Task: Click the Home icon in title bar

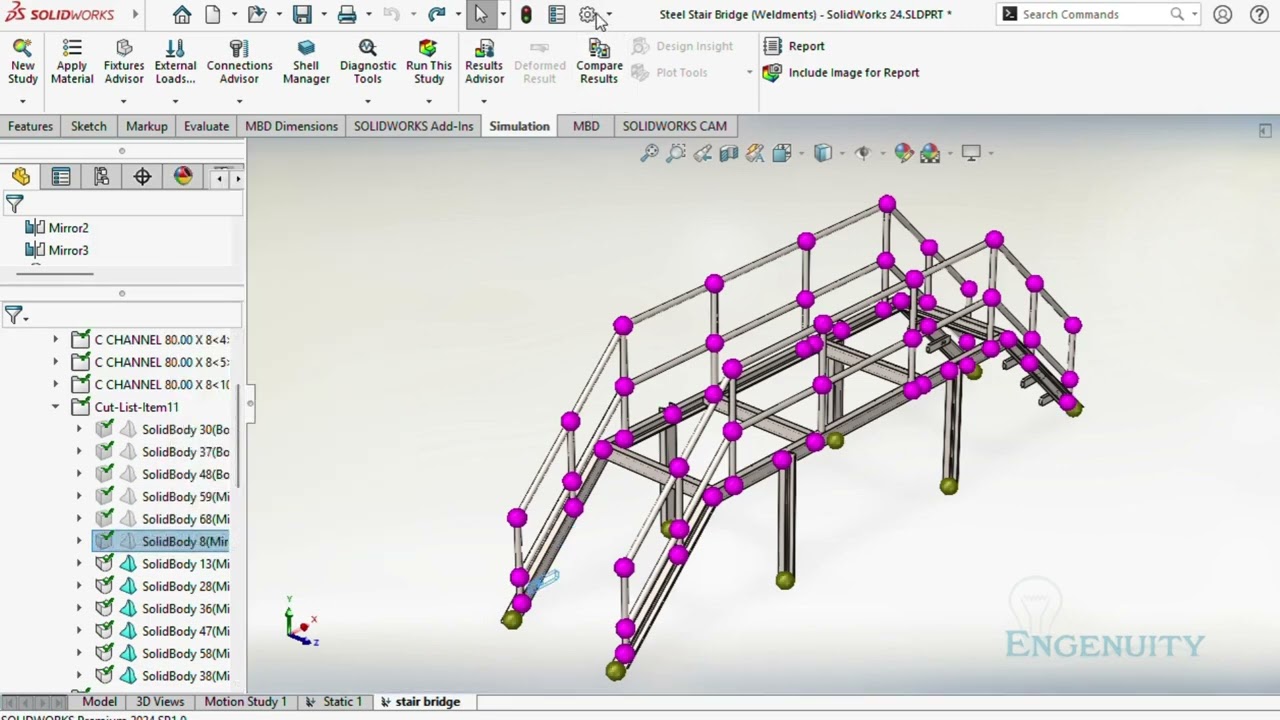Action: coord(182,15)
